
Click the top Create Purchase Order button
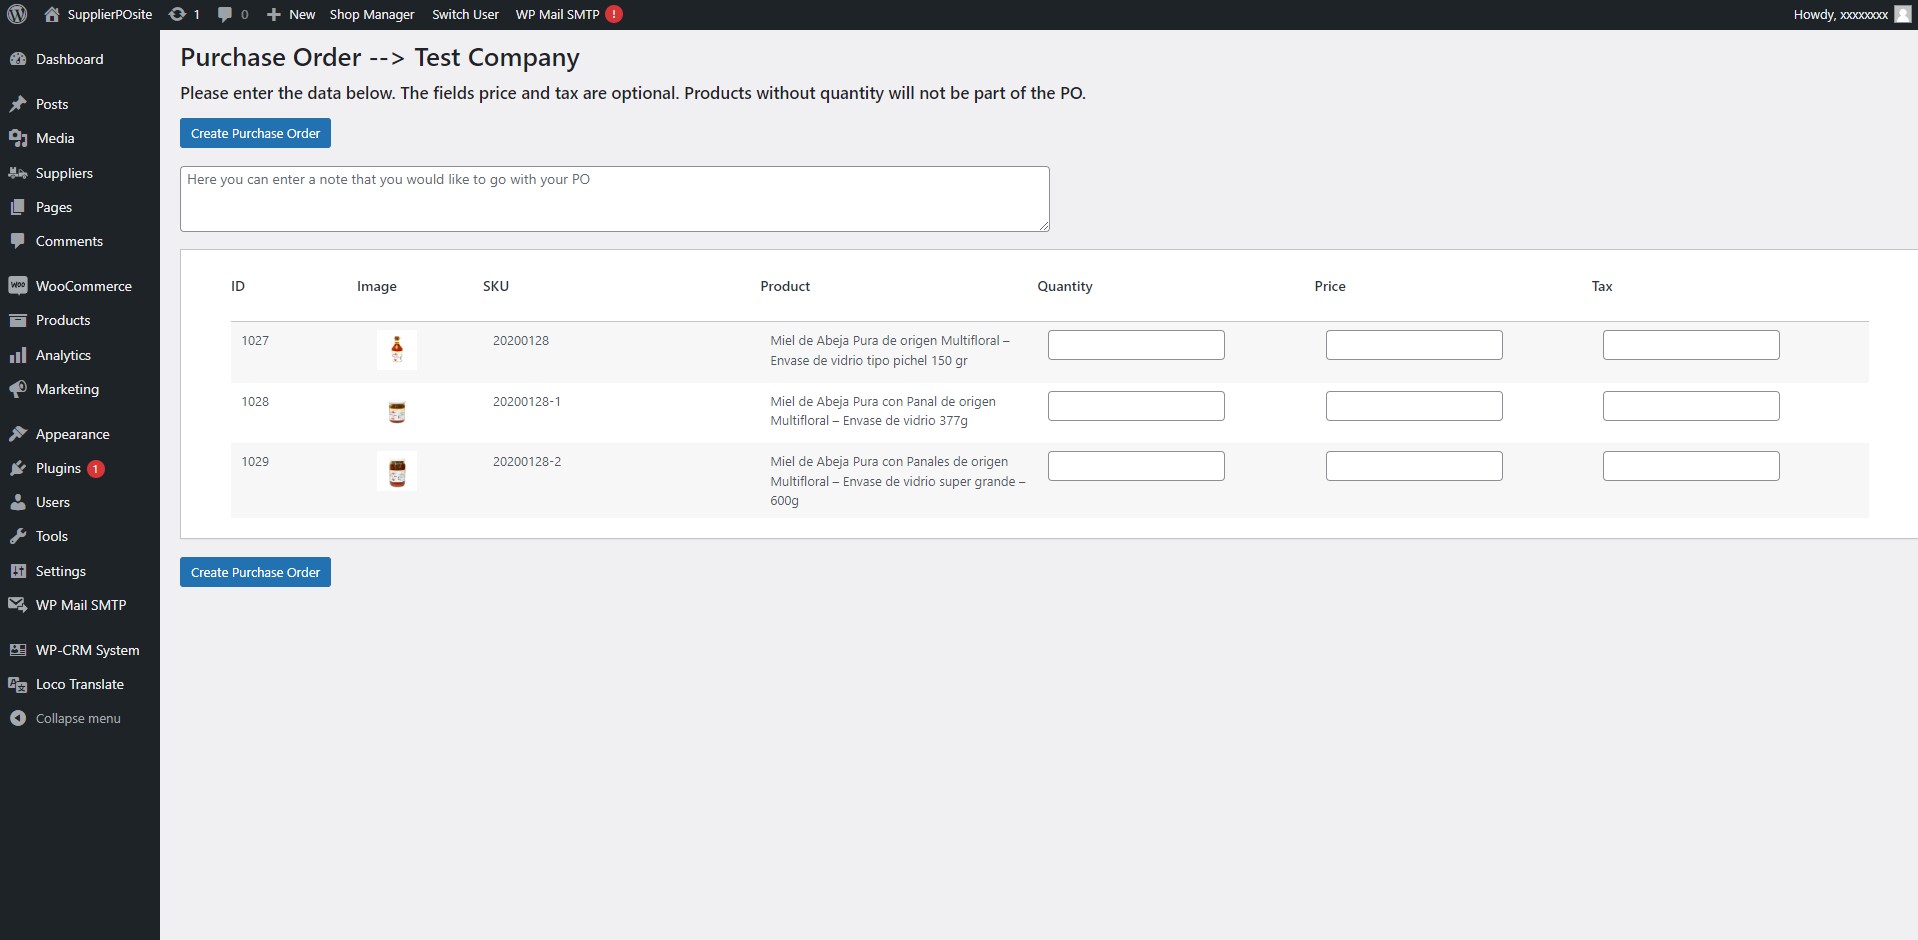pos(255,133)
